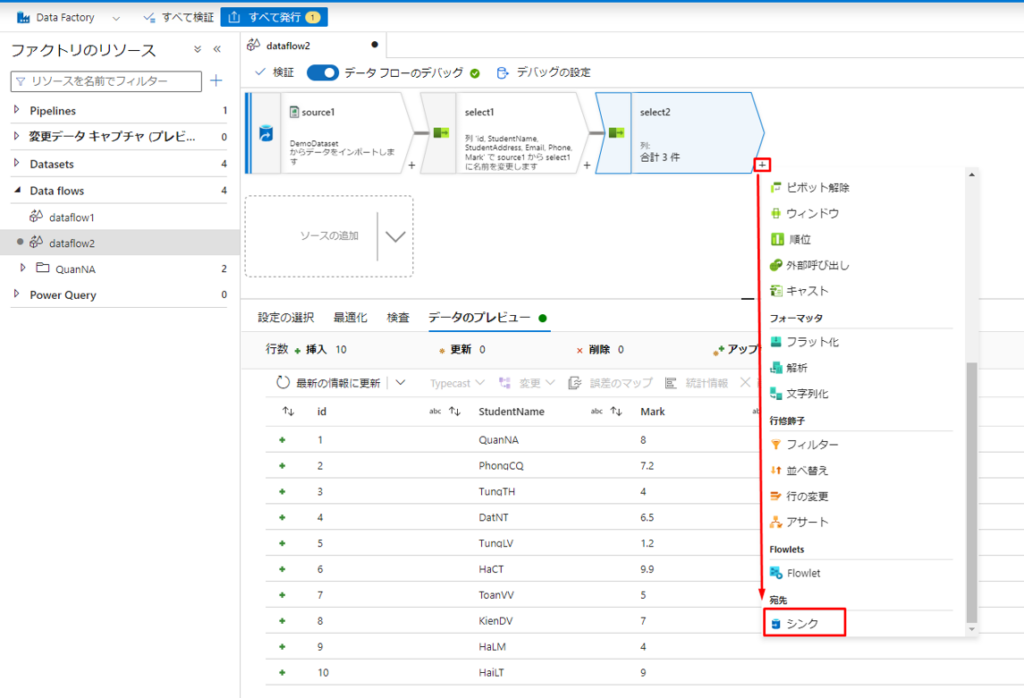Click the plus icon after select2

click(763, 163)
